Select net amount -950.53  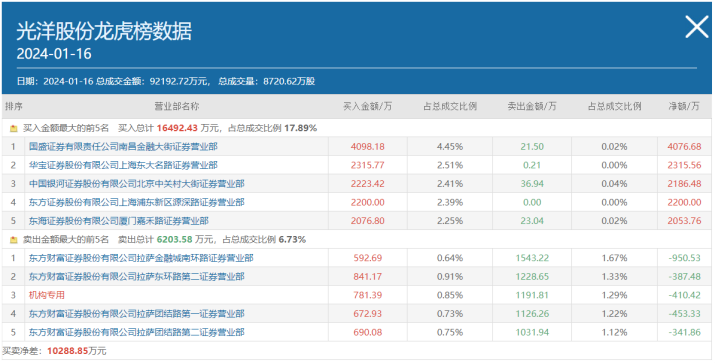coord(684,258)
